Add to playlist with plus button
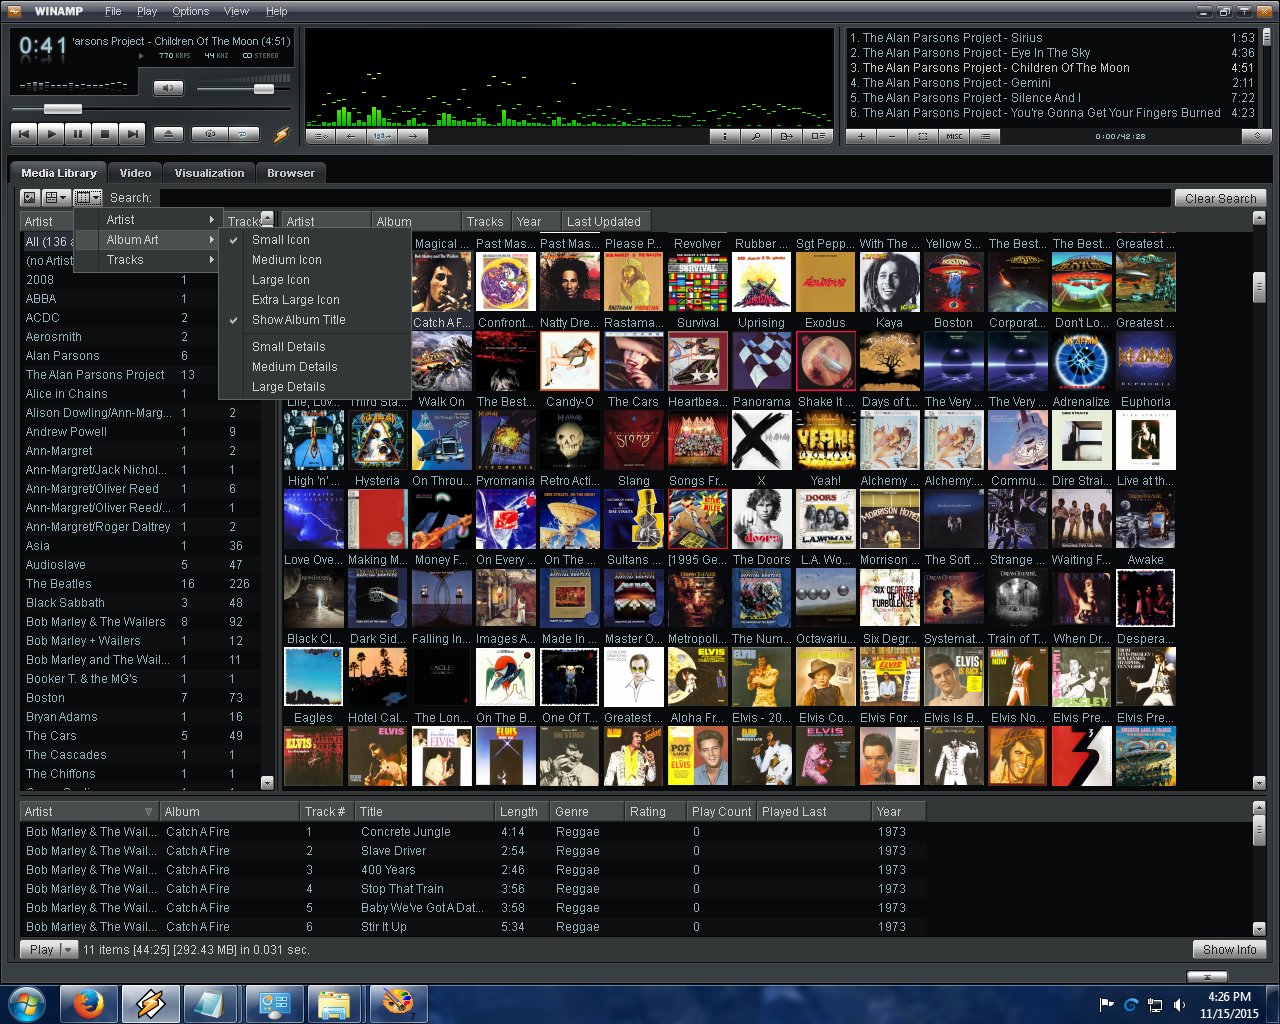1280x1024 pixels. [861, 136]
